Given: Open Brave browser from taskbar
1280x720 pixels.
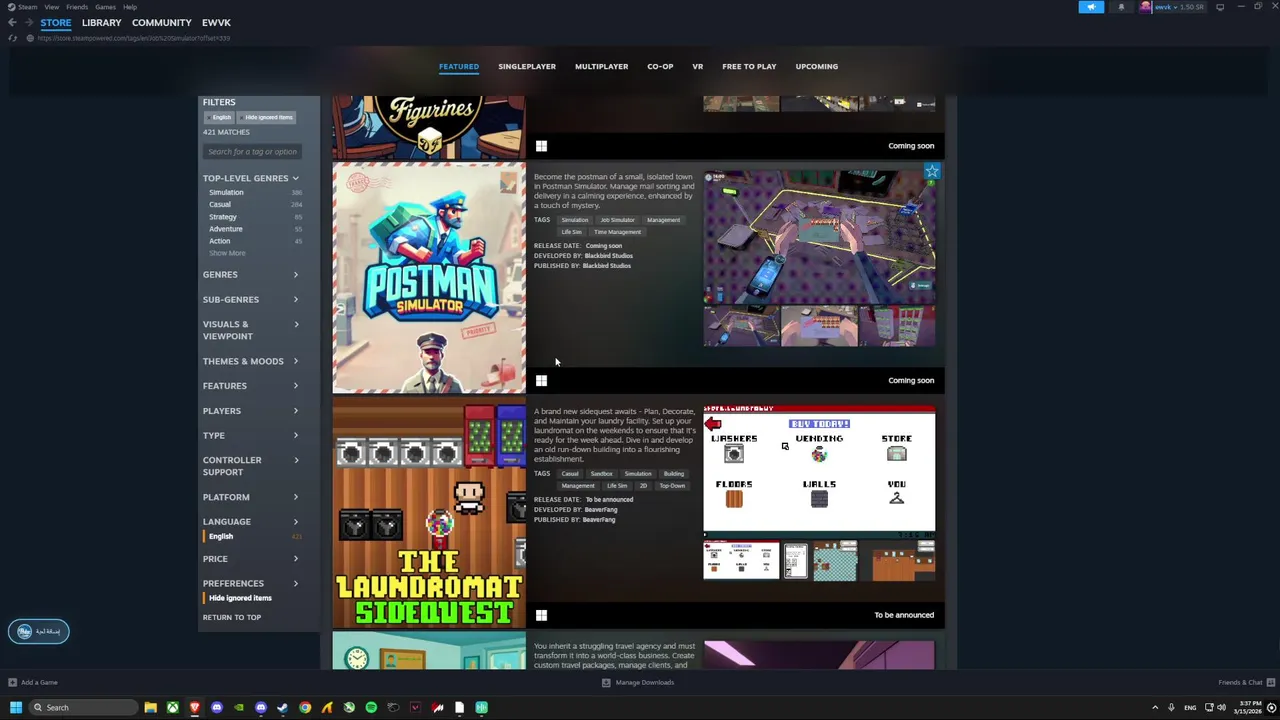Looking at the screenshot, I should pos(194,707).
